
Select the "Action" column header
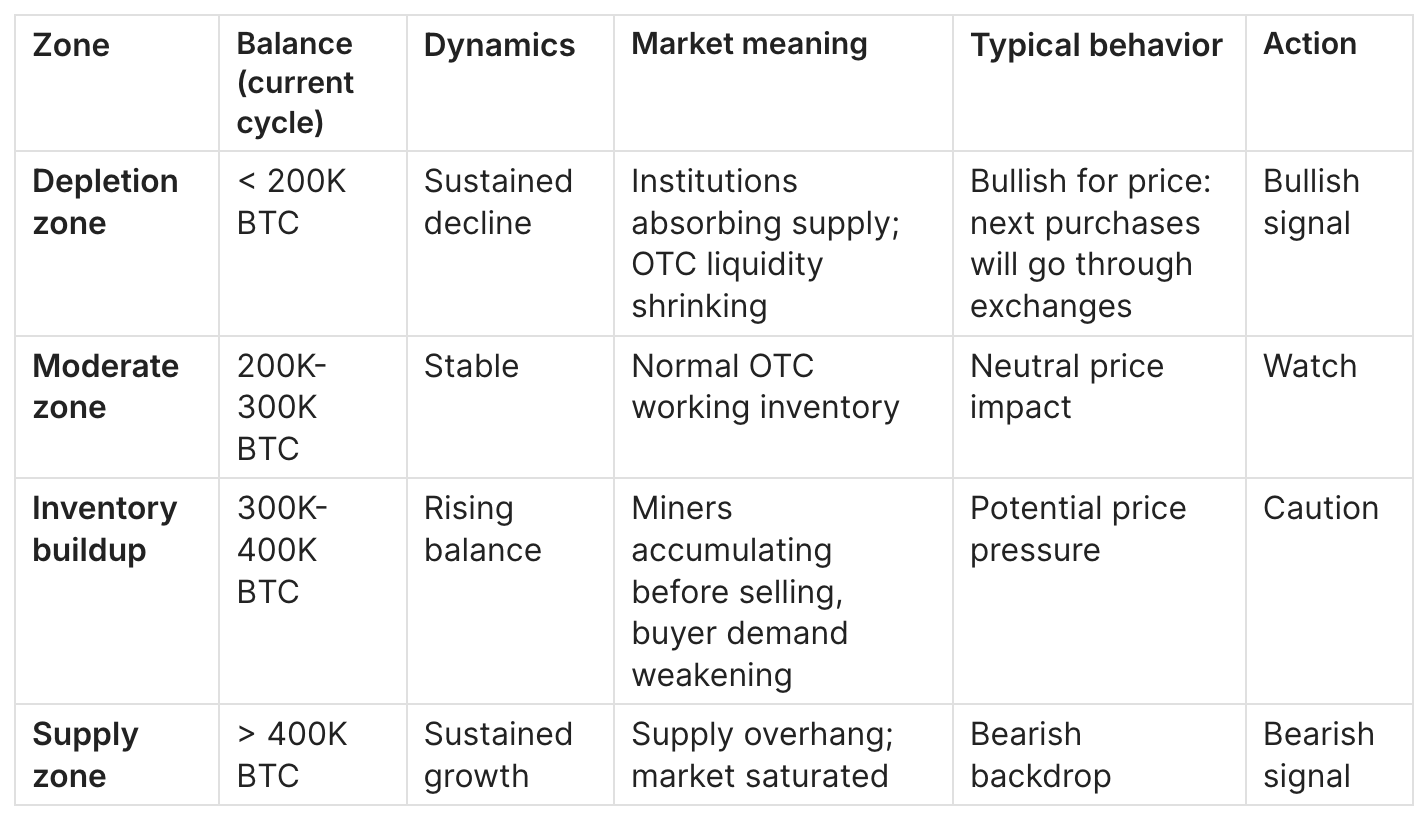[x=1310, y=45]
